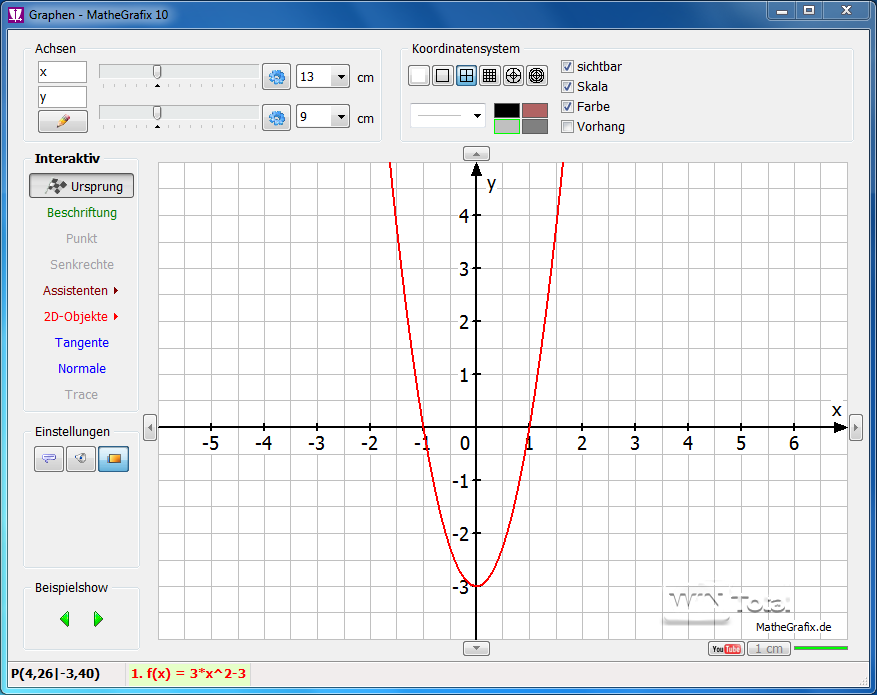
Task: Open the Assistenten submenu
Action: pos(81,291)
